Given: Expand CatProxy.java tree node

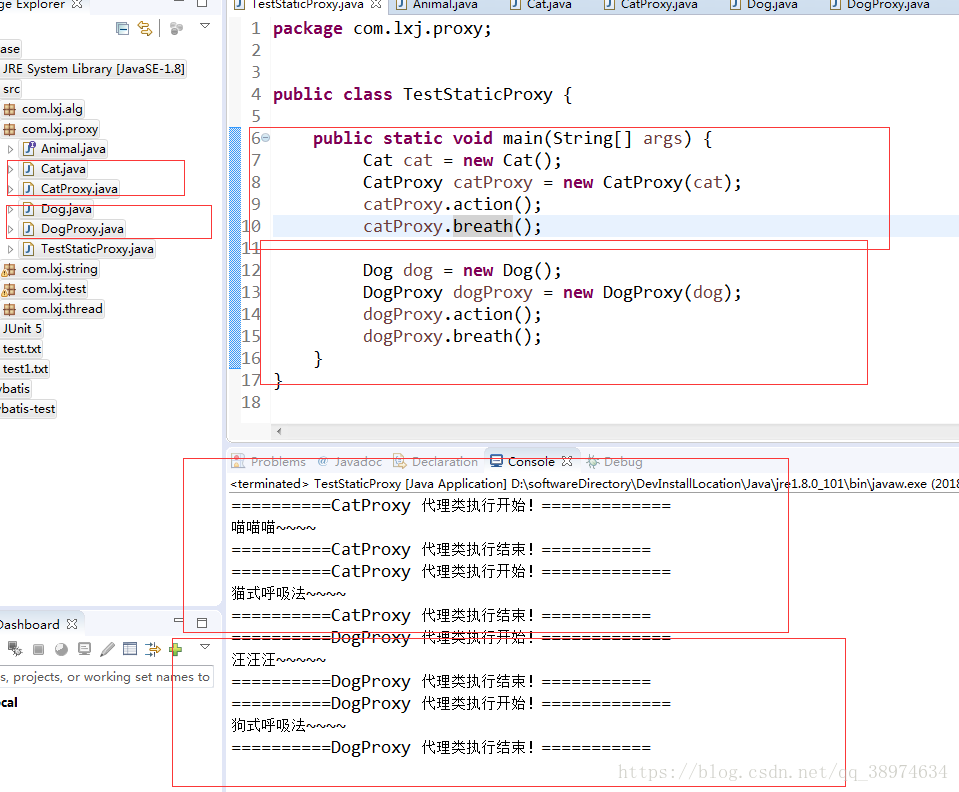Looking at the screenshot, I should click(10, 189).
